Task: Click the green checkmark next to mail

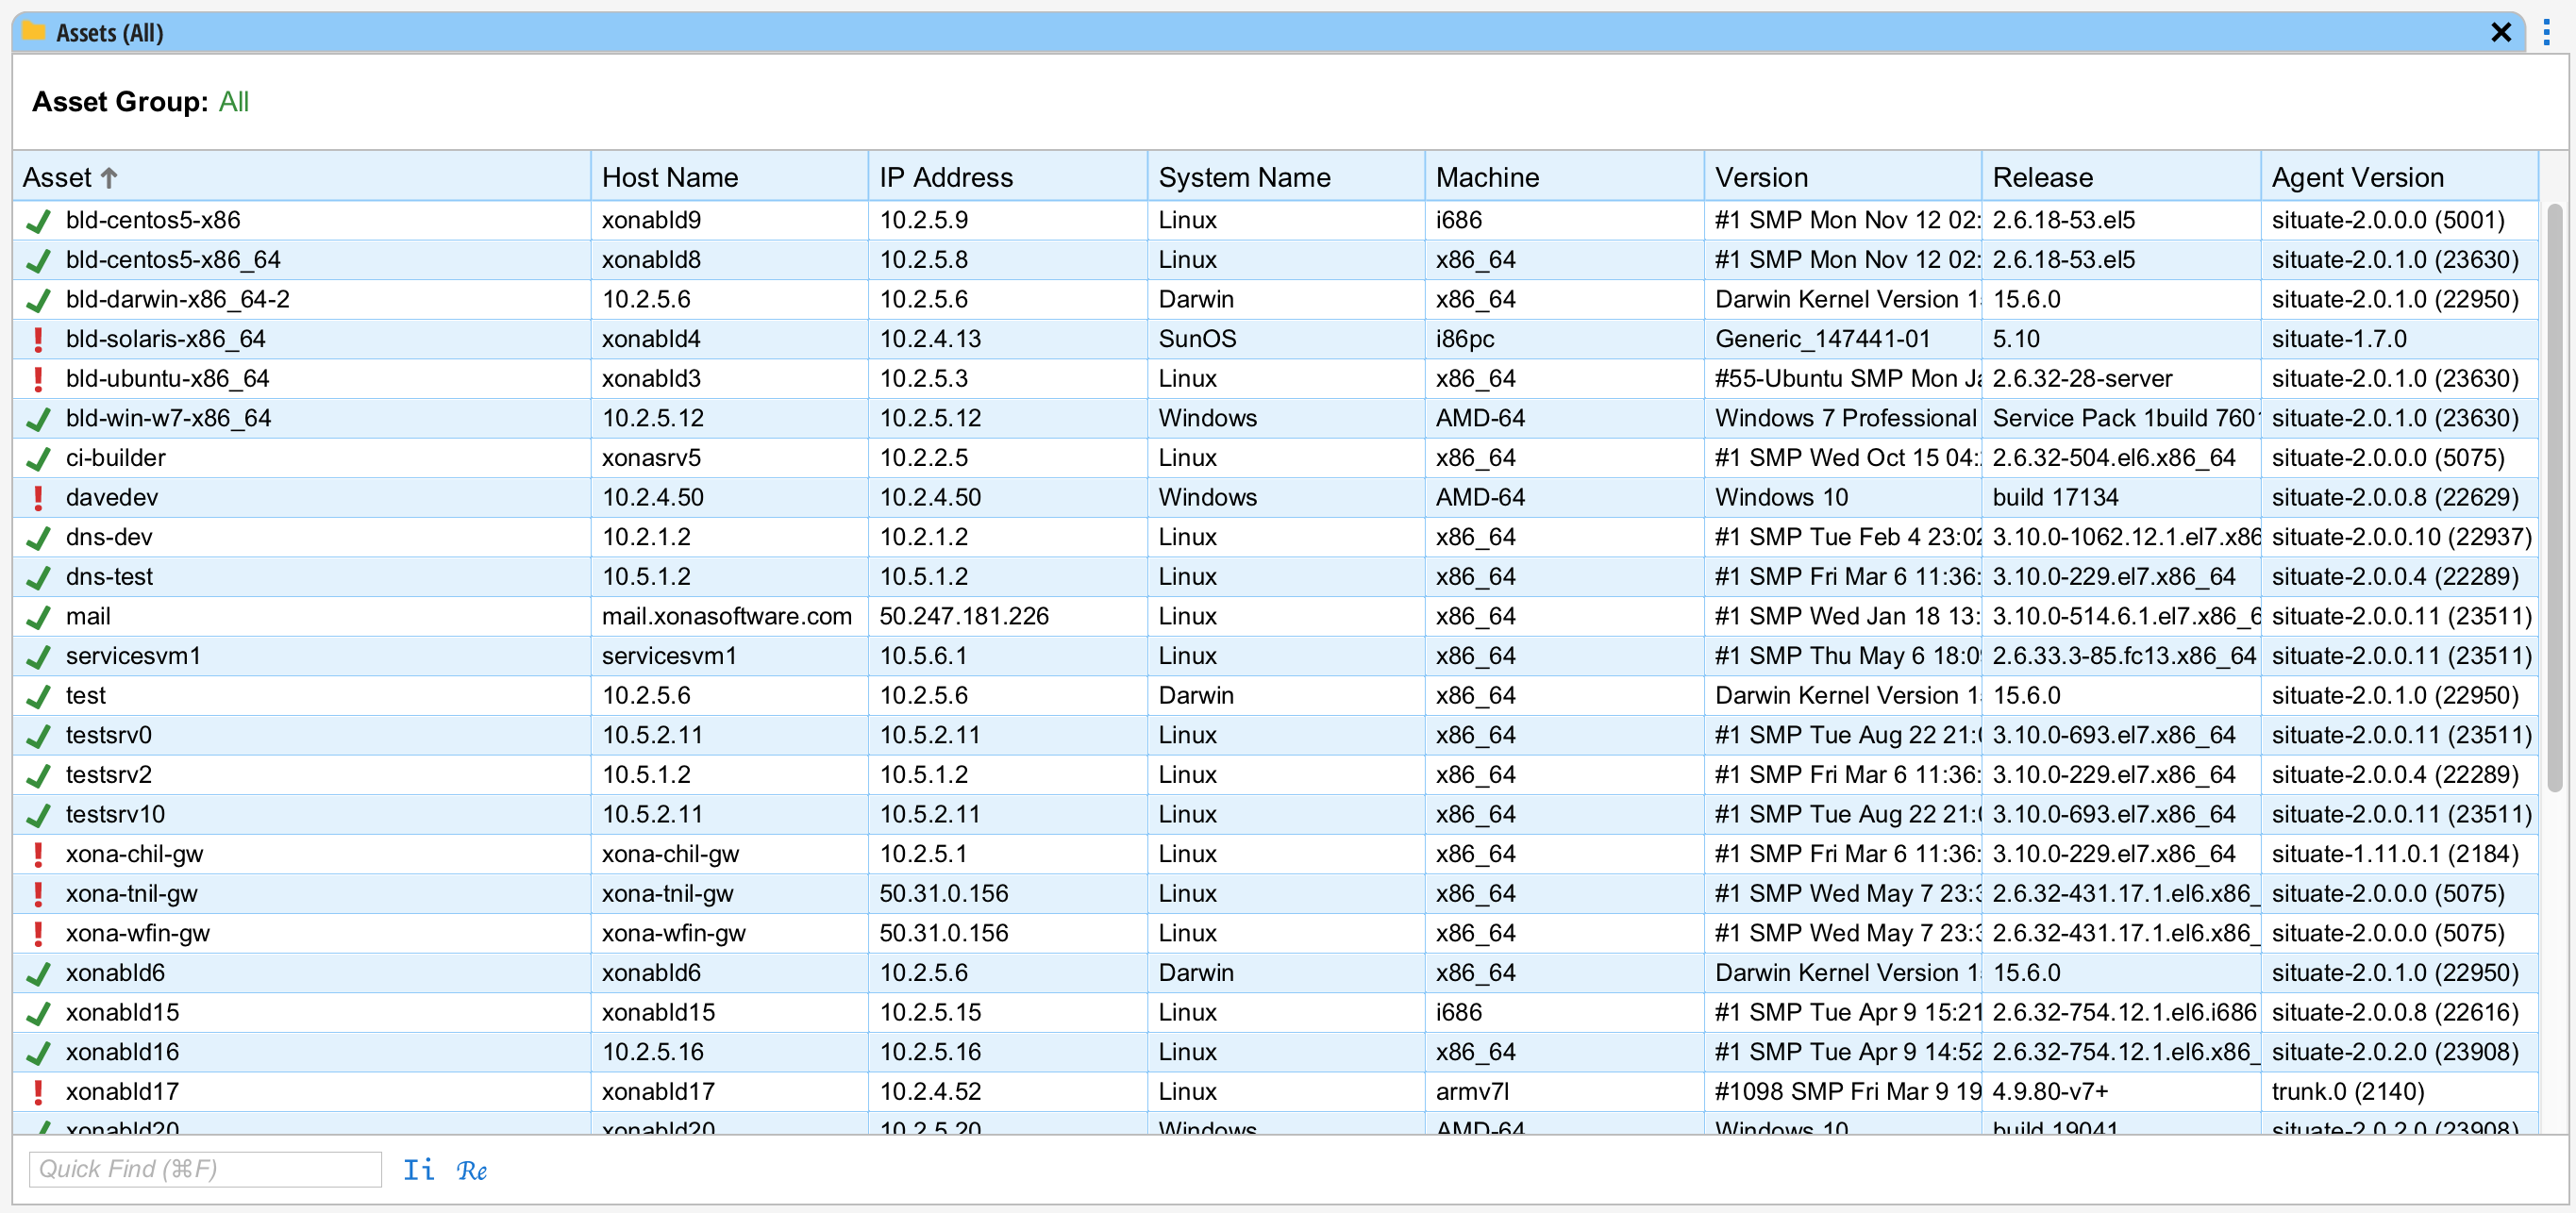Action: 38,616
